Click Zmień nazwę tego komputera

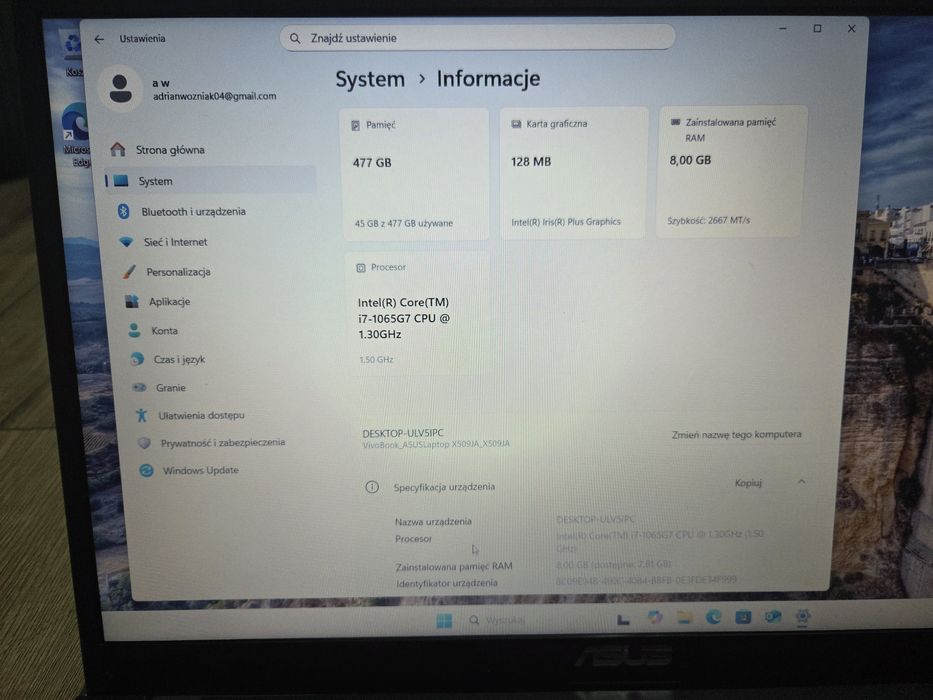coord(737,435)
